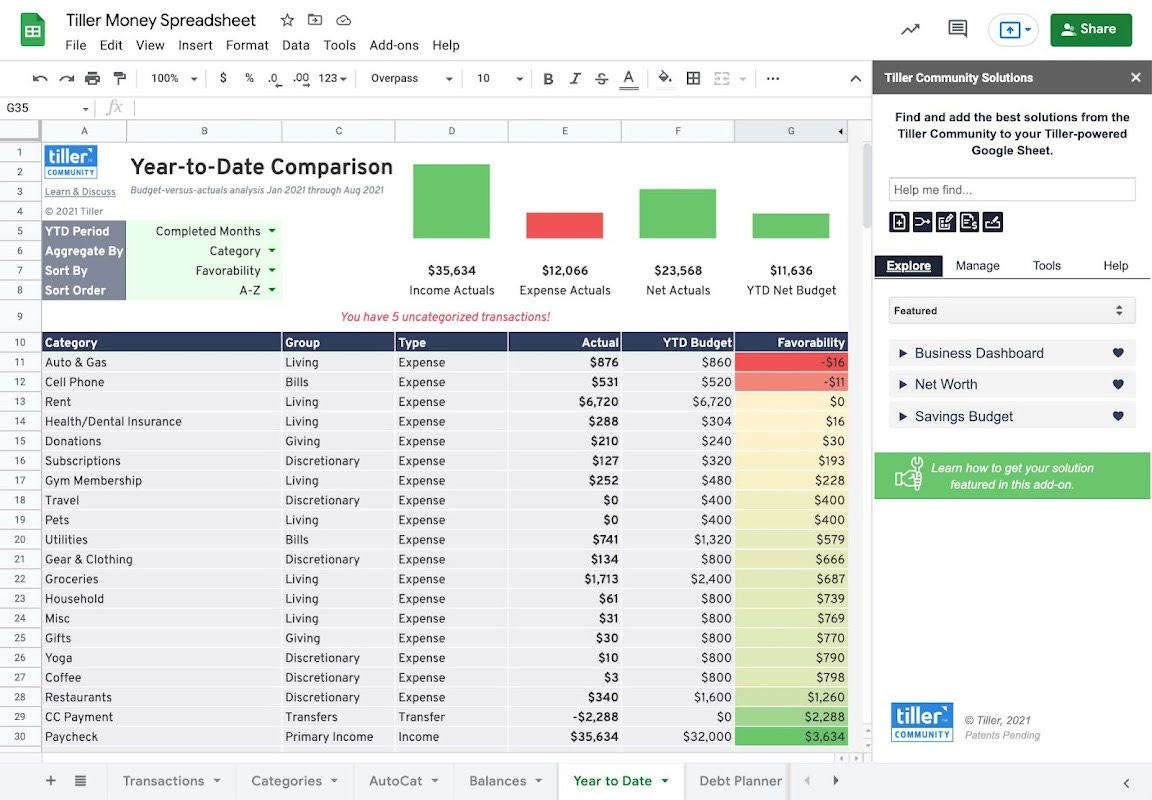This screenshot has width=1152, height=800.
Task: Open the cell borders tool
Action: (x=693, y=78)
